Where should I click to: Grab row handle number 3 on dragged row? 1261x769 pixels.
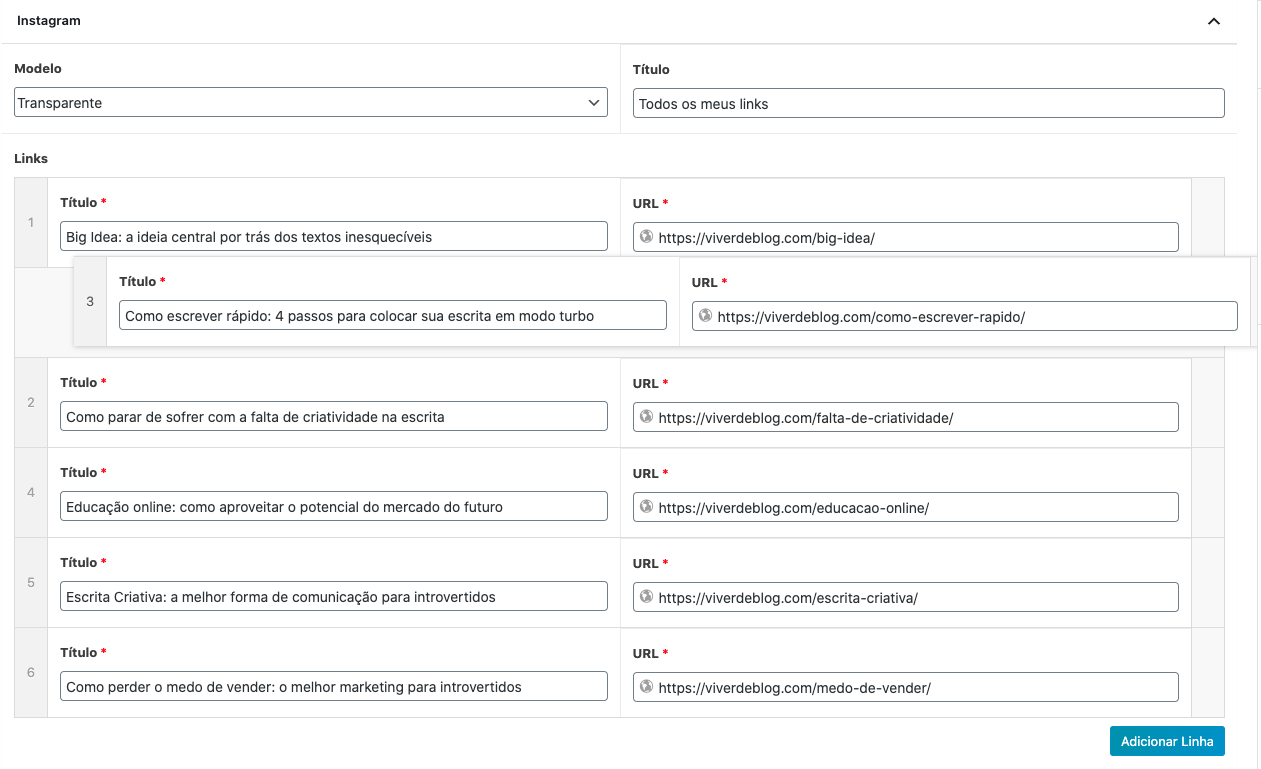(x=90, y=301)
